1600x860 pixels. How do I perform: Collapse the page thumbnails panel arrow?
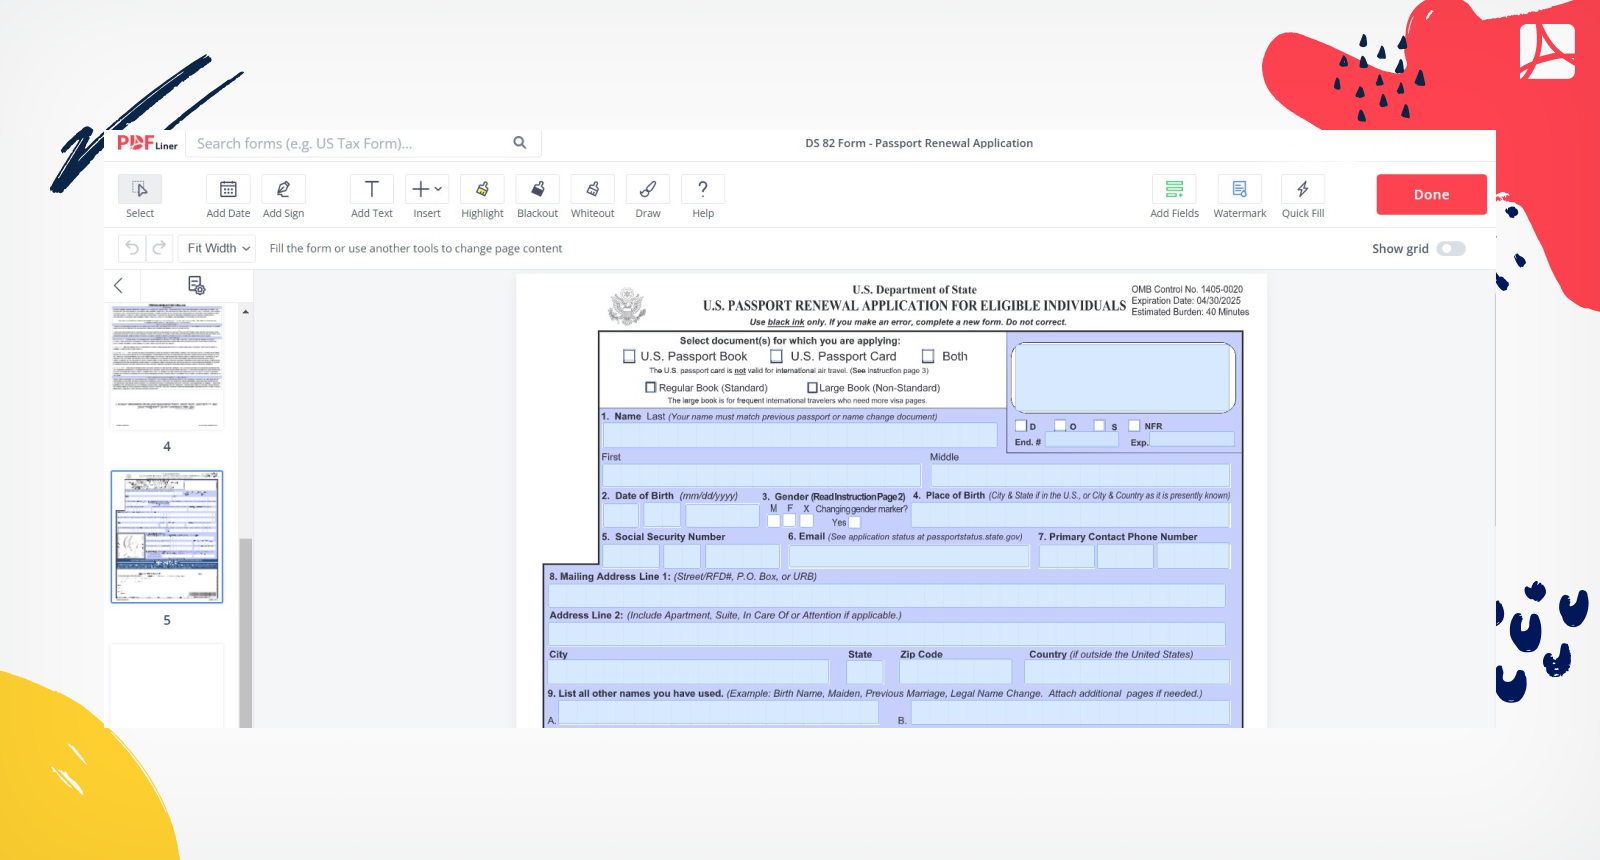119,286
